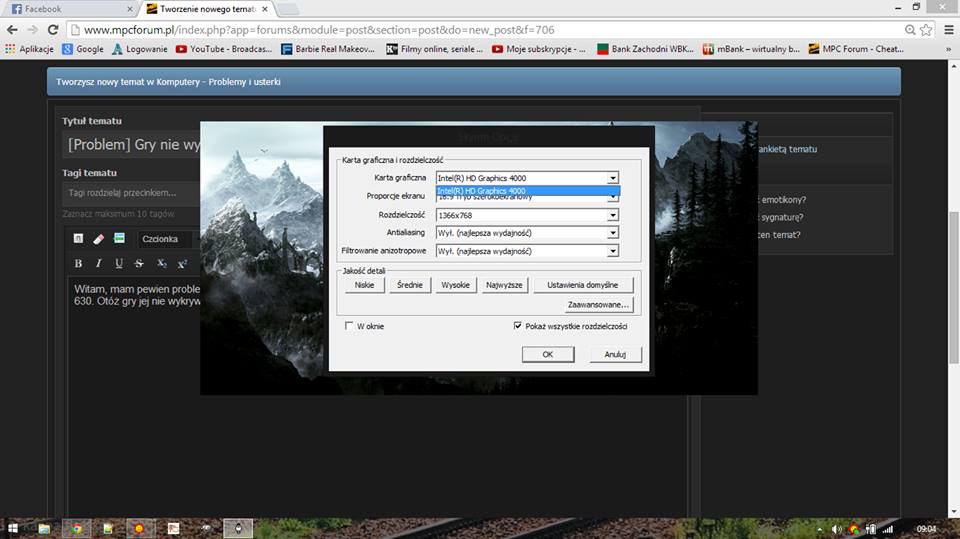Reload the current page

tap(53, 29)
